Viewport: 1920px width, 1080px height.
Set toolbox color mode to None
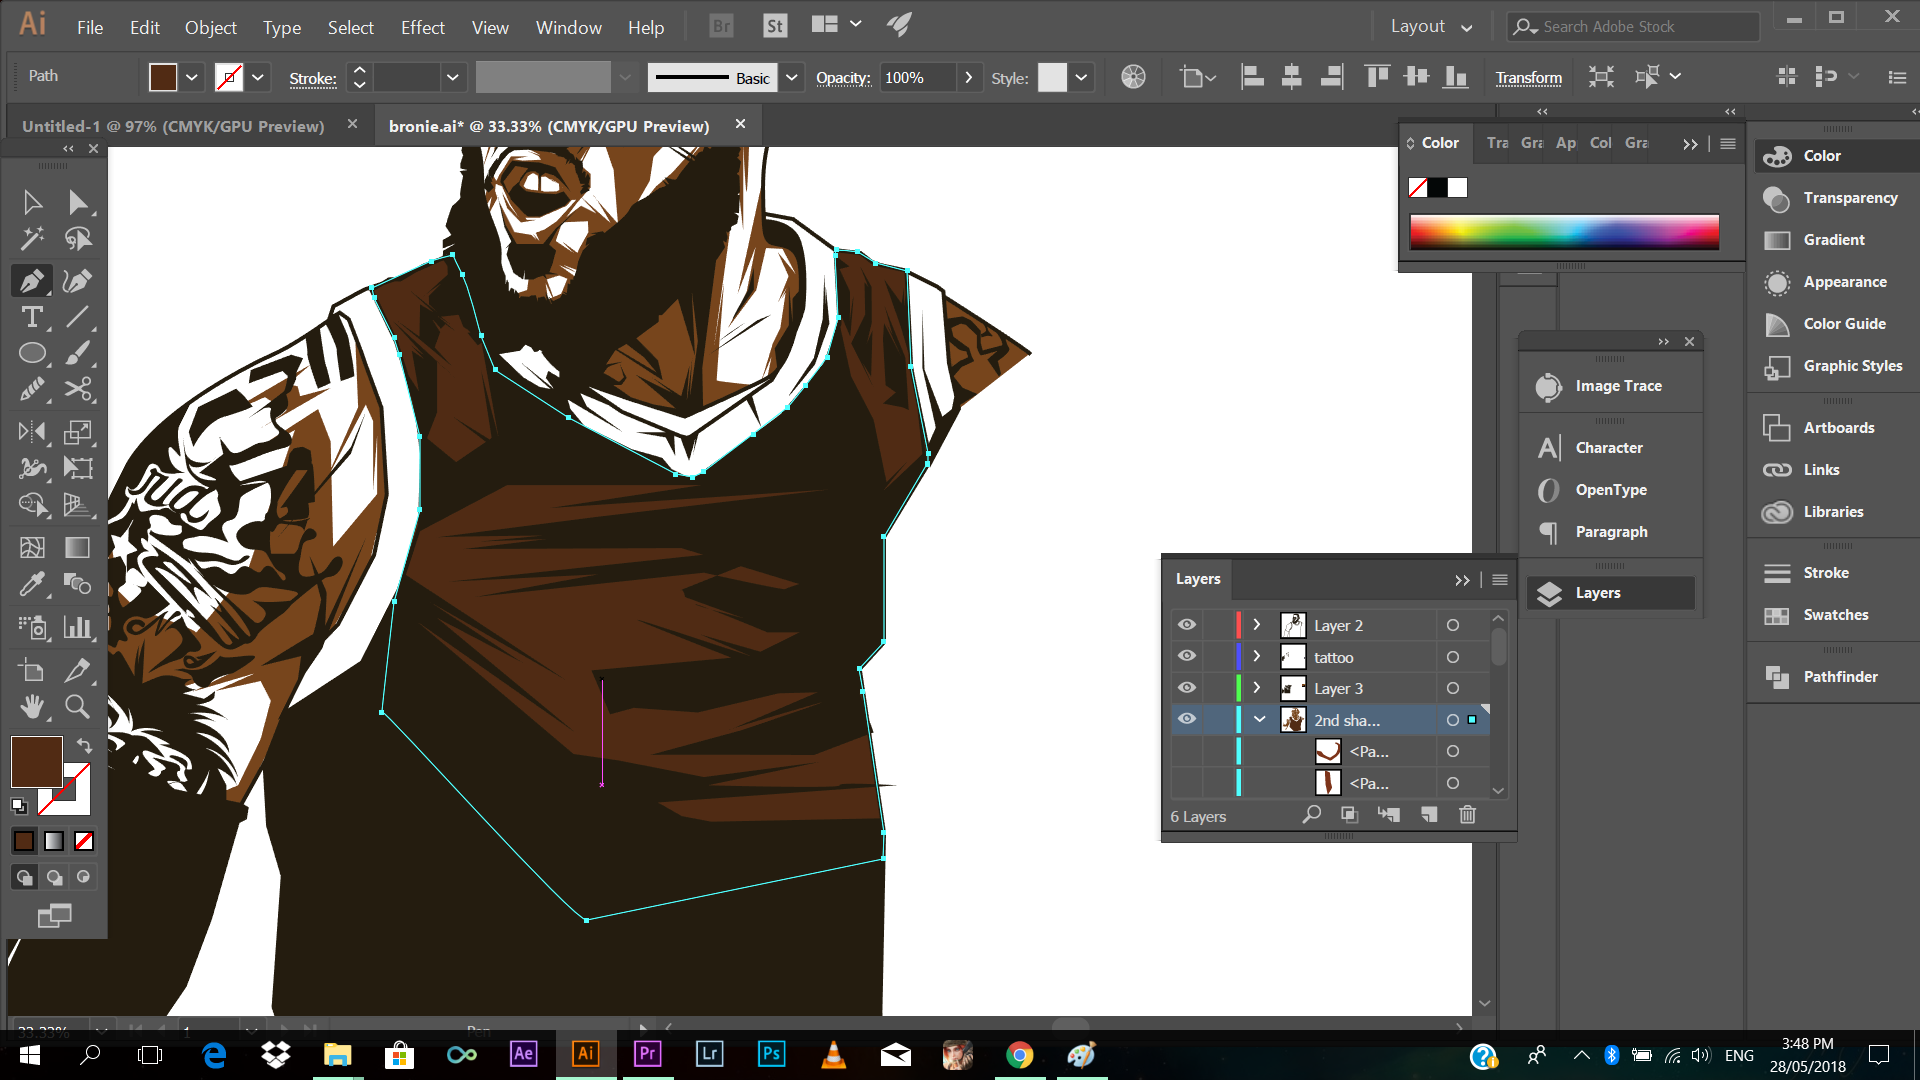coord(84,841)
